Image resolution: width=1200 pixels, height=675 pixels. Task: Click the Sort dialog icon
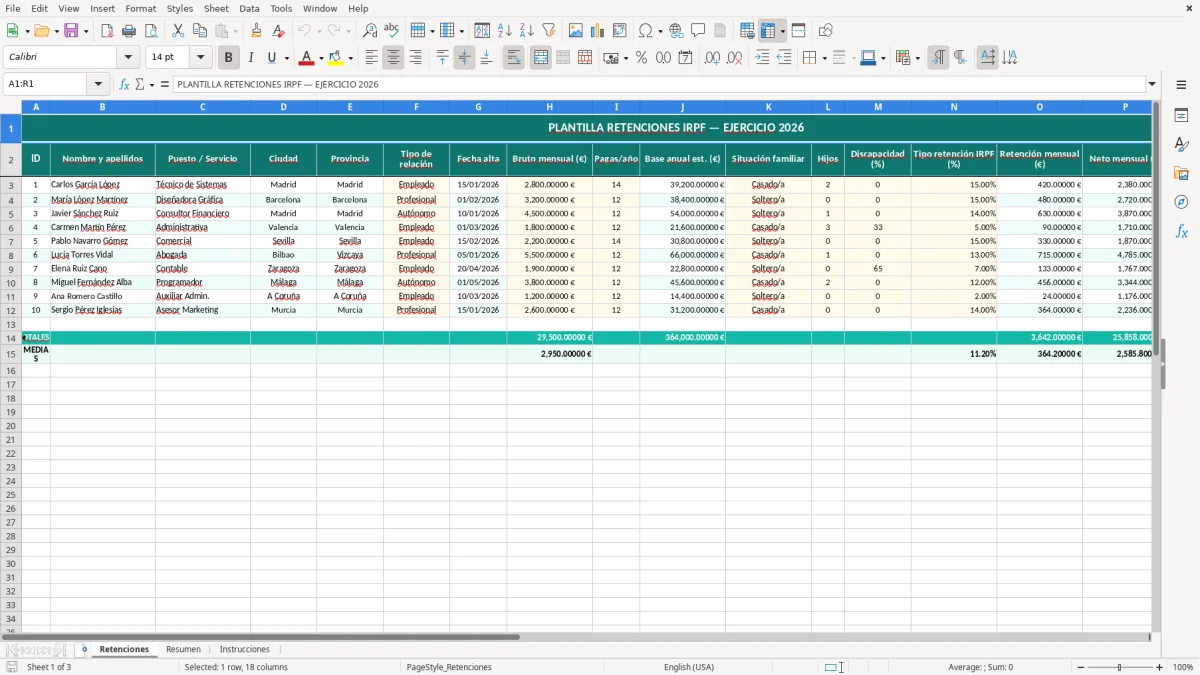[482, 31]
